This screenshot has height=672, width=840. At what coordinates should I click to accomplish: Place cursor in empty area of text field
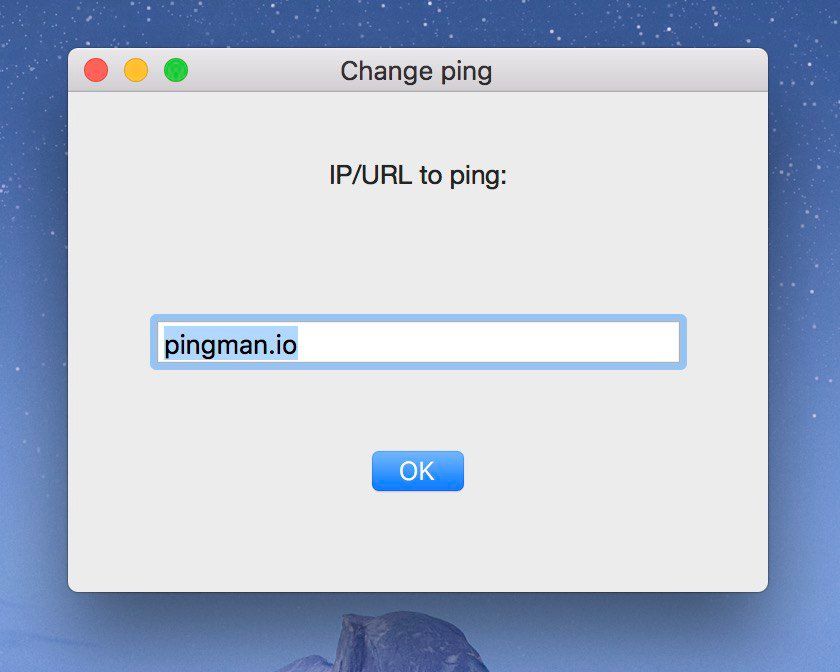[488, 342]
